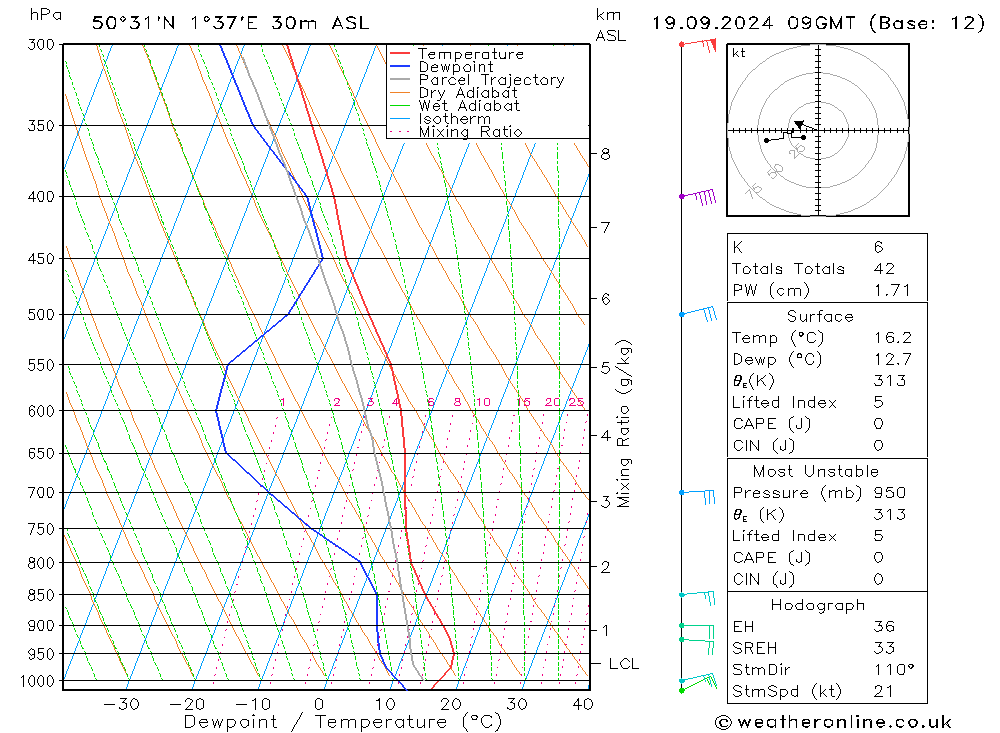The height and width of the screenshot is (733, 1000).
Task: Click the mixing ratio '1' label
Action: 283,402
